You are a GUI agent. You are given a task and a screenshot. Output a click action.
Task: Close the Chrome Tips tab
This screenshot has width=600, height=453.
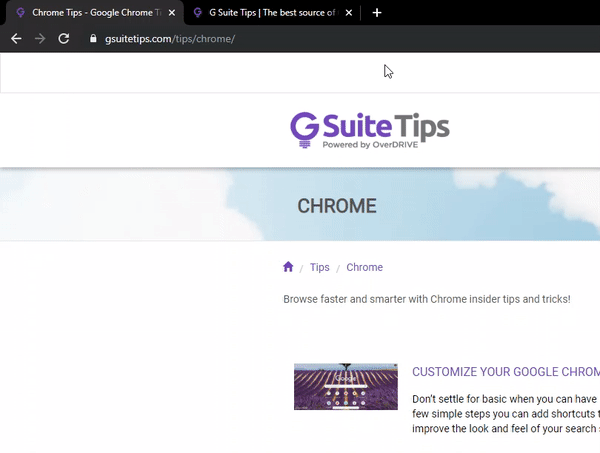(x=172, y=13)
